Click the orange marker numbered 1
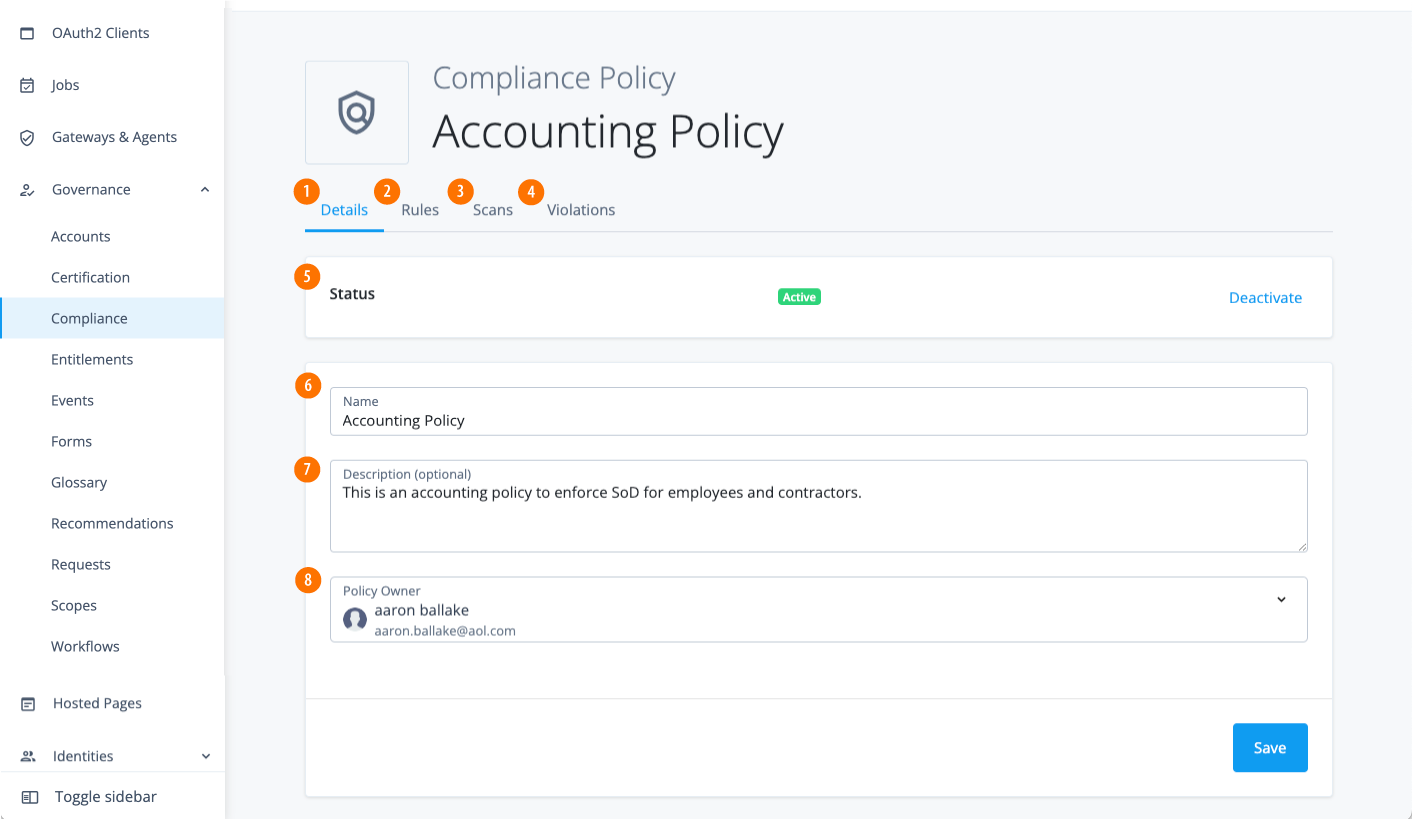Screen dimensions: 1412x819 pyautogui.click(x=306, y=190)
